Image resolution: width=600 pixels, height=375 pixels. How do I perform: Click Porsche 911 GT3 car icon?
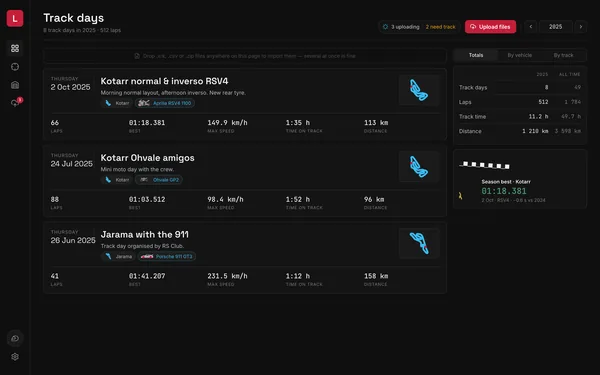pyautogui.click(x=147, y=256)
